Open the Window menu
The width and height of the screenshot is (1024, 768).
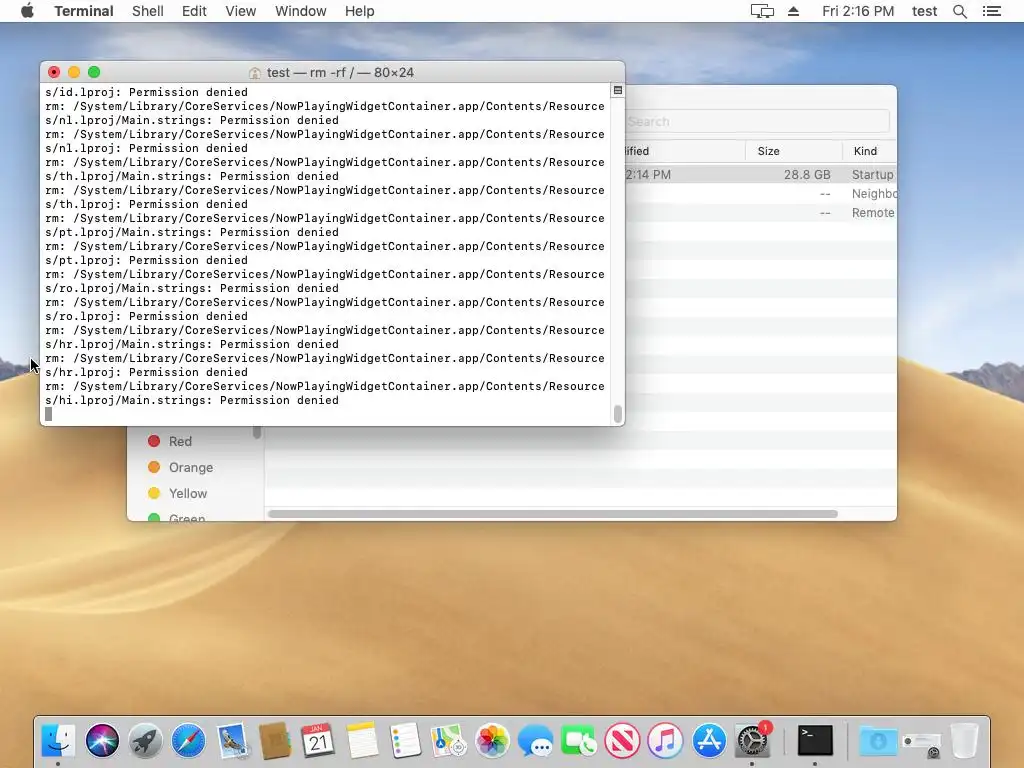[300, 11]
